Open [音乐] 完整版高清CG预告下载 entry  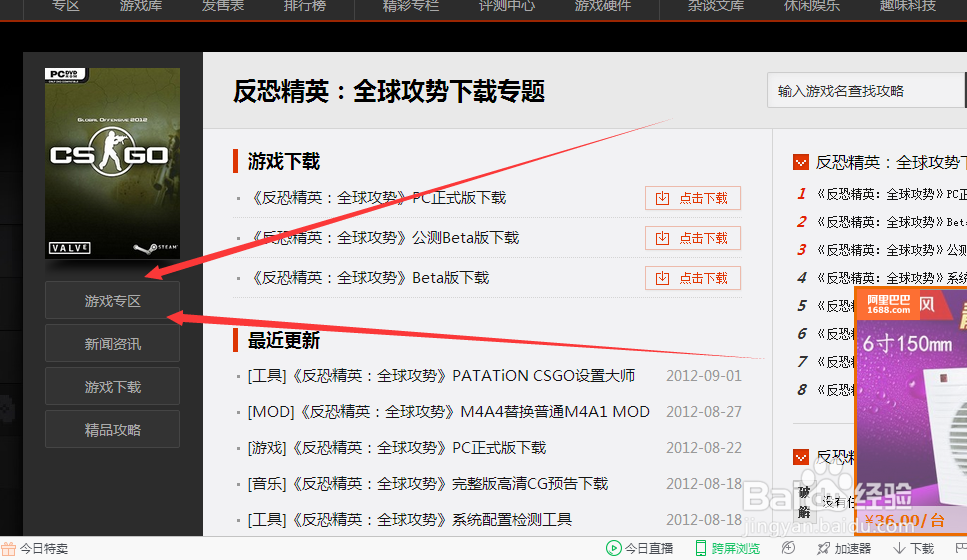pos(427,484)
